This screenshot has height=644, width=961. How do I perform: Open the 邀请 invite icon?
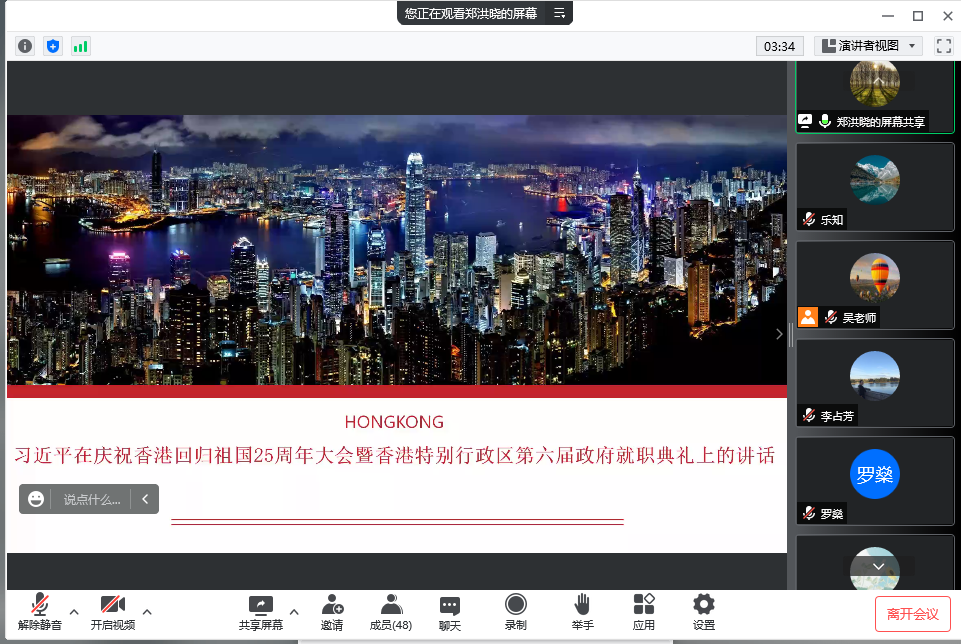332,611
